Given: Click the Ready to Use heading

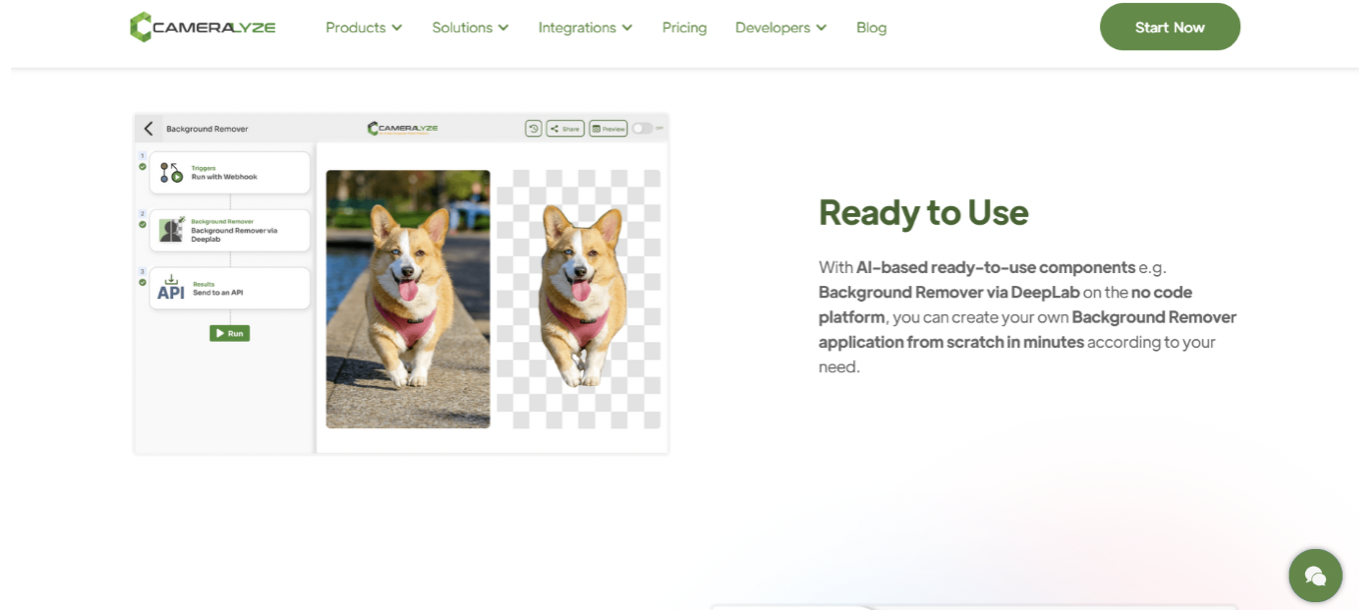Looking at the screenshot, I should tap(923, 212).
